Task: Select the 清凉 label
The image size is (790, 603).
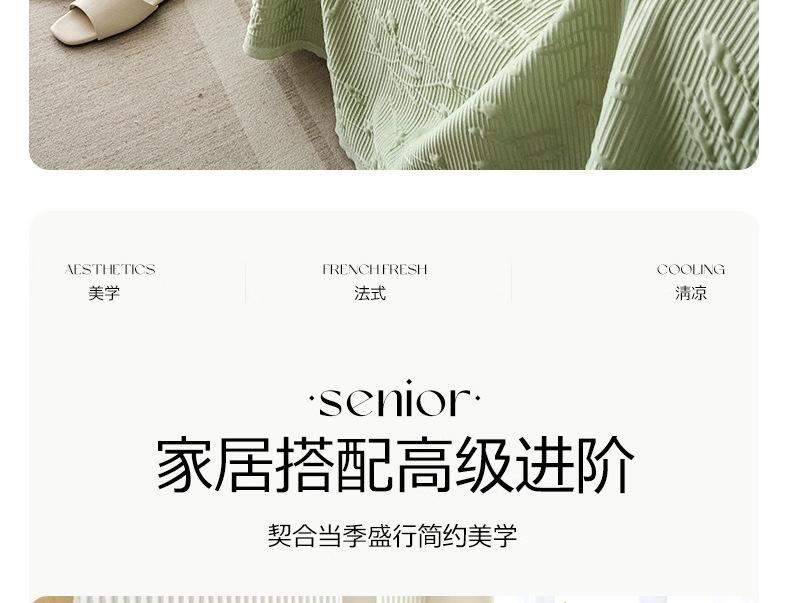Action: [x=691, y=293]
